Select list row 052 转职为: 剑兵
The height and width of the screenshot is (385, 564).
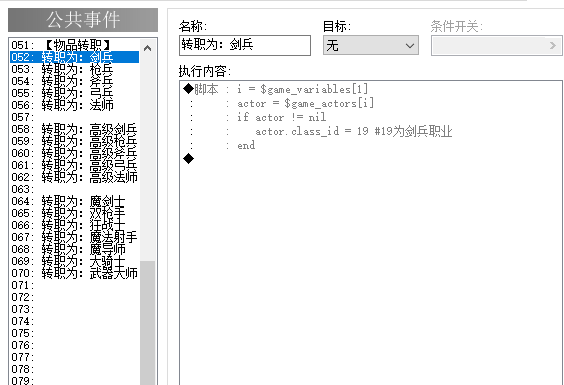[74, 57]
